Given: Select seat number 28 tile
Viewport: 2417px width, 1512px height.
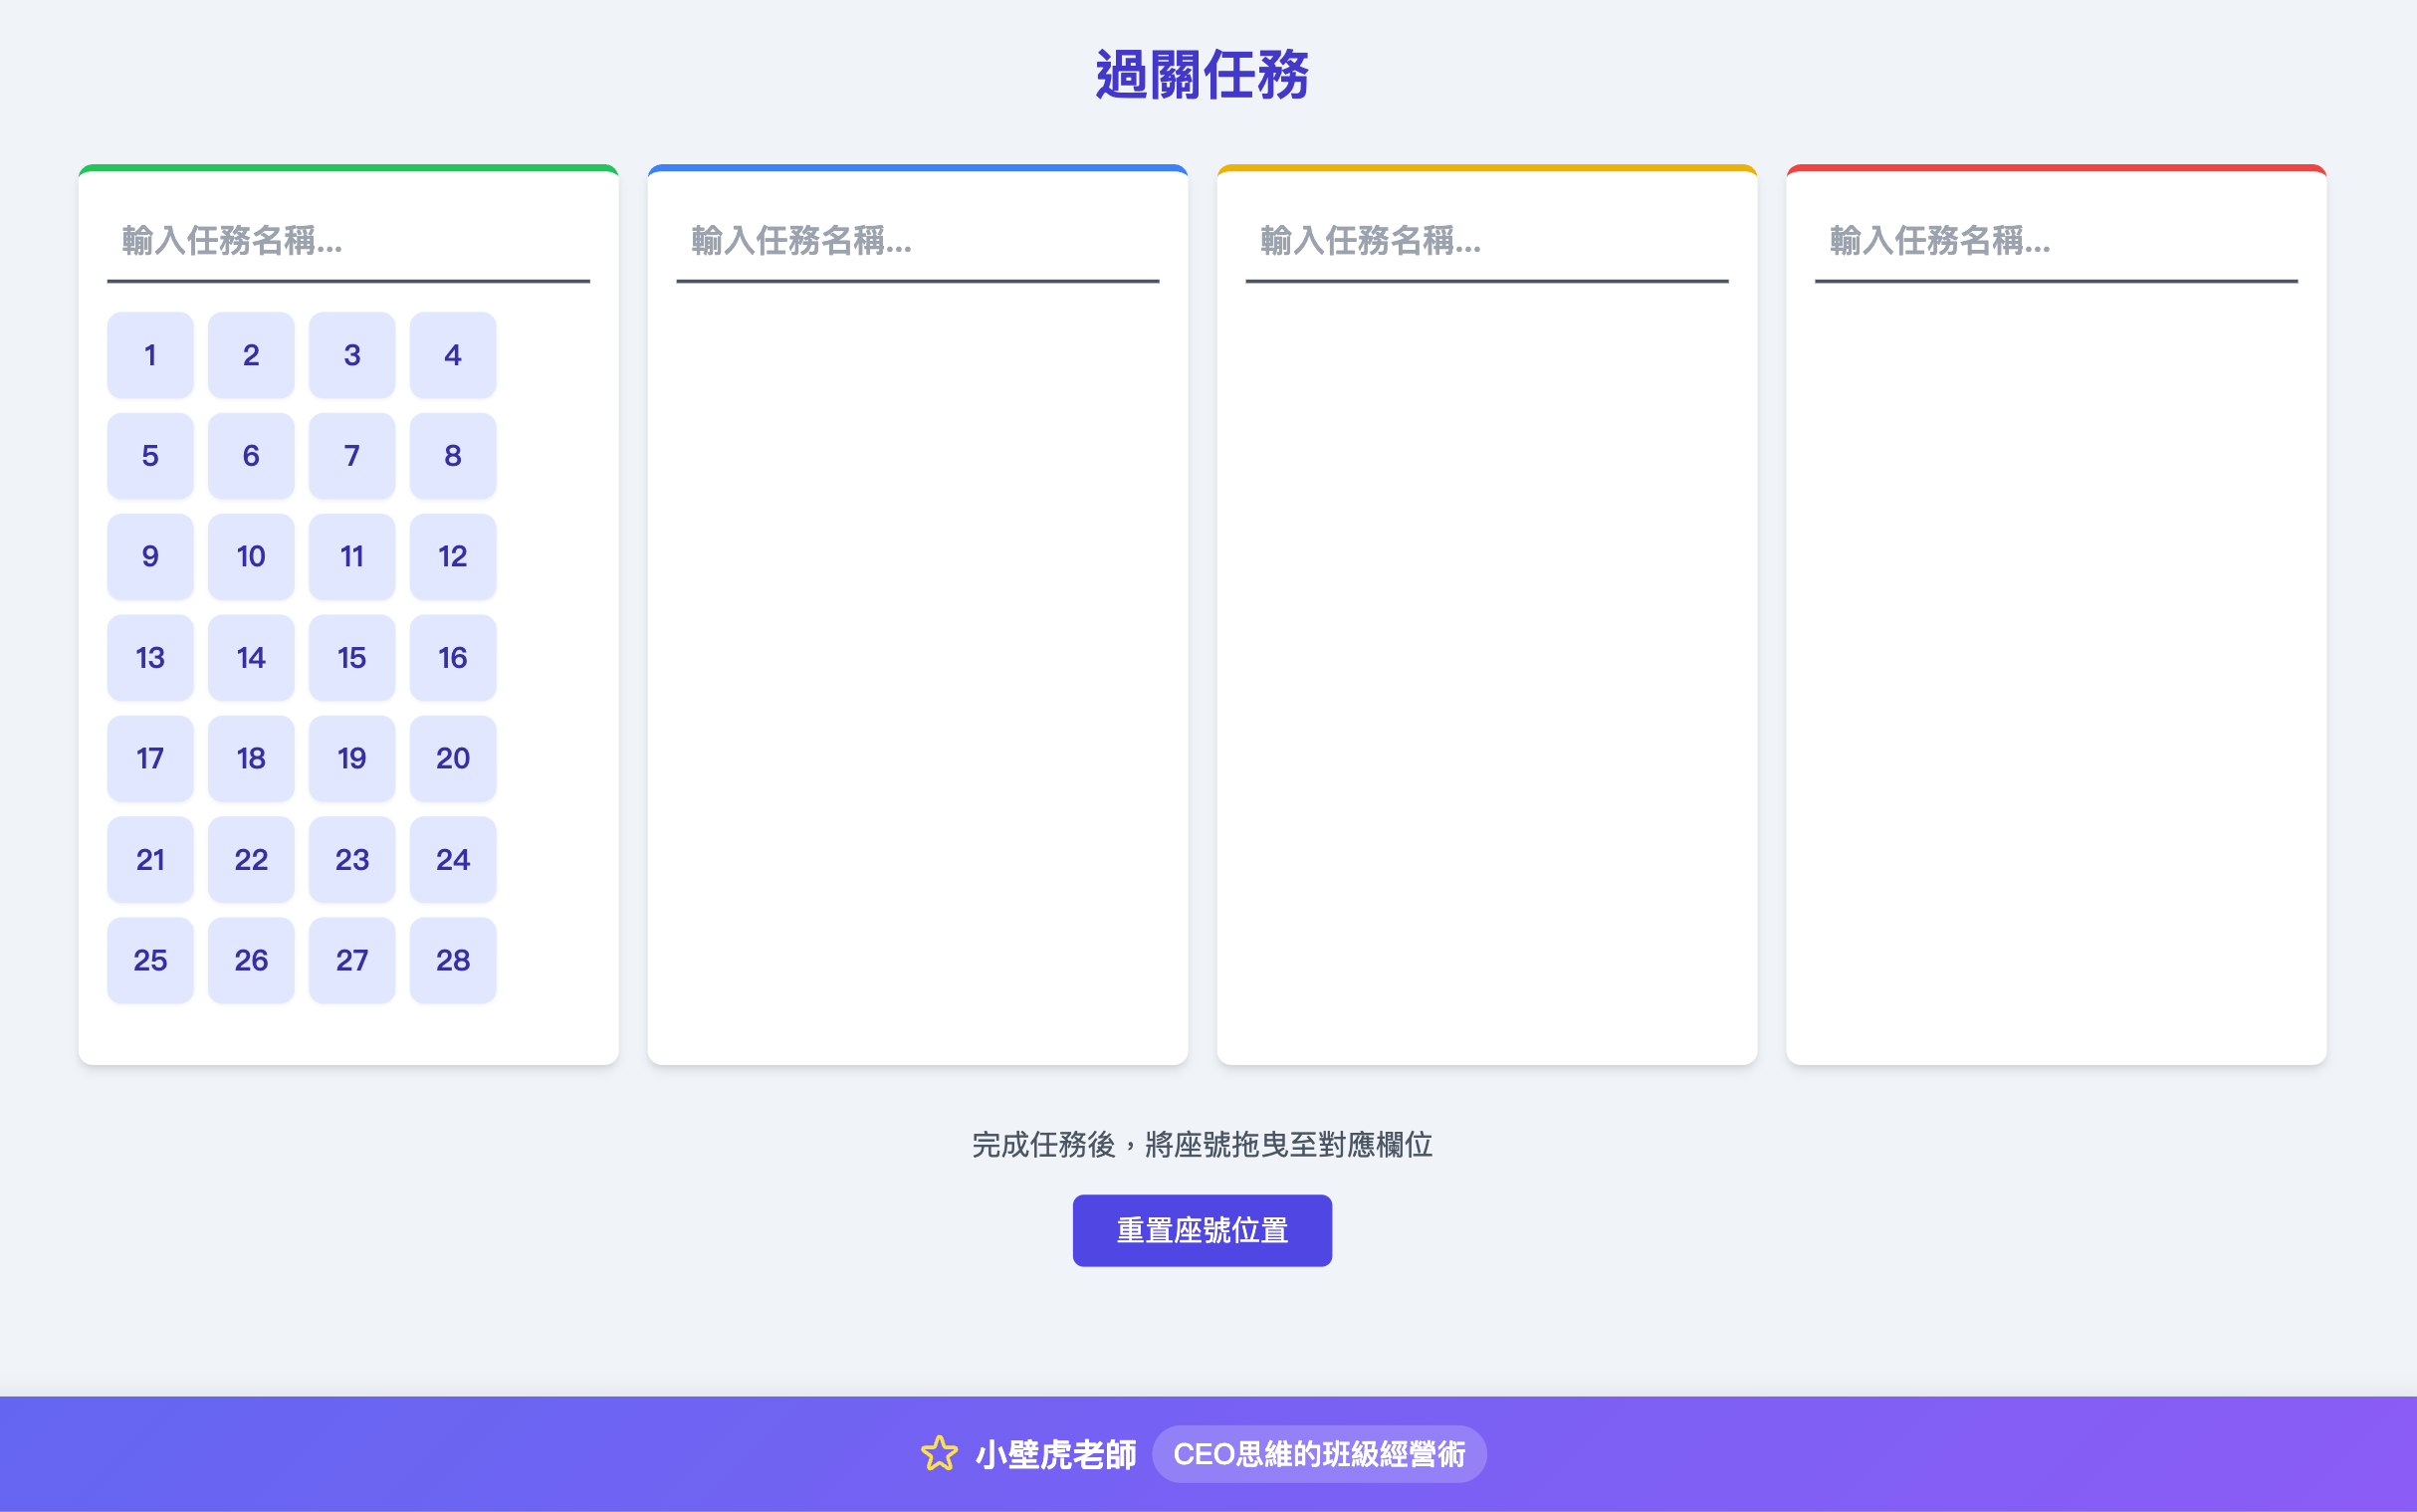Looking at the screenshot, I should pyautogui.click(x=452, y=960).
